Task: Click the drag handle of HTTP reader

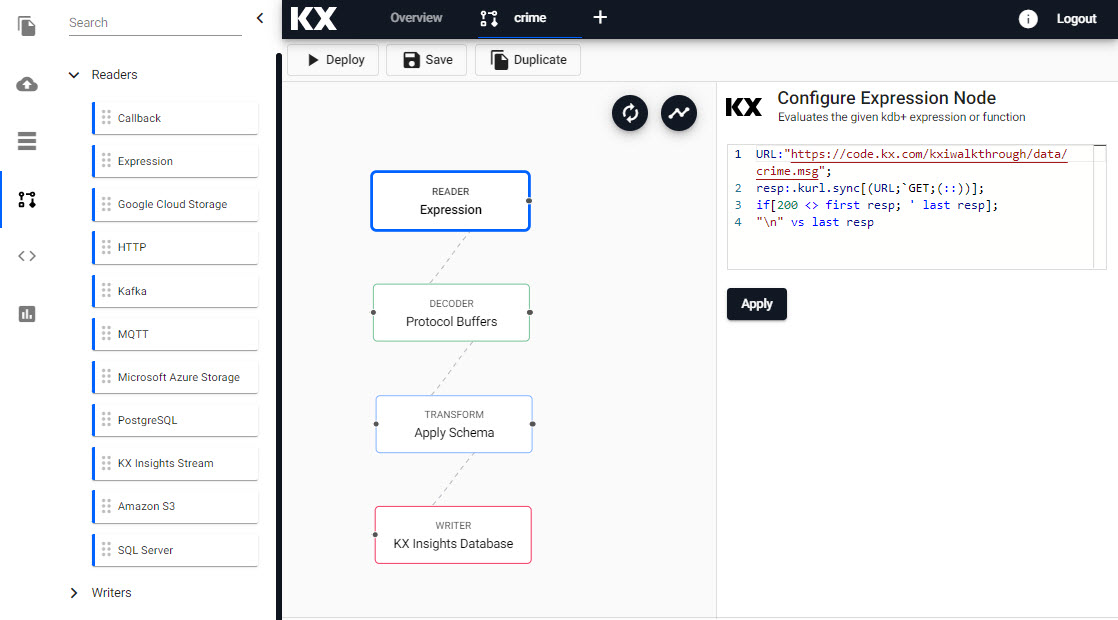Action: pyautogui.click(x=106, y=247)
